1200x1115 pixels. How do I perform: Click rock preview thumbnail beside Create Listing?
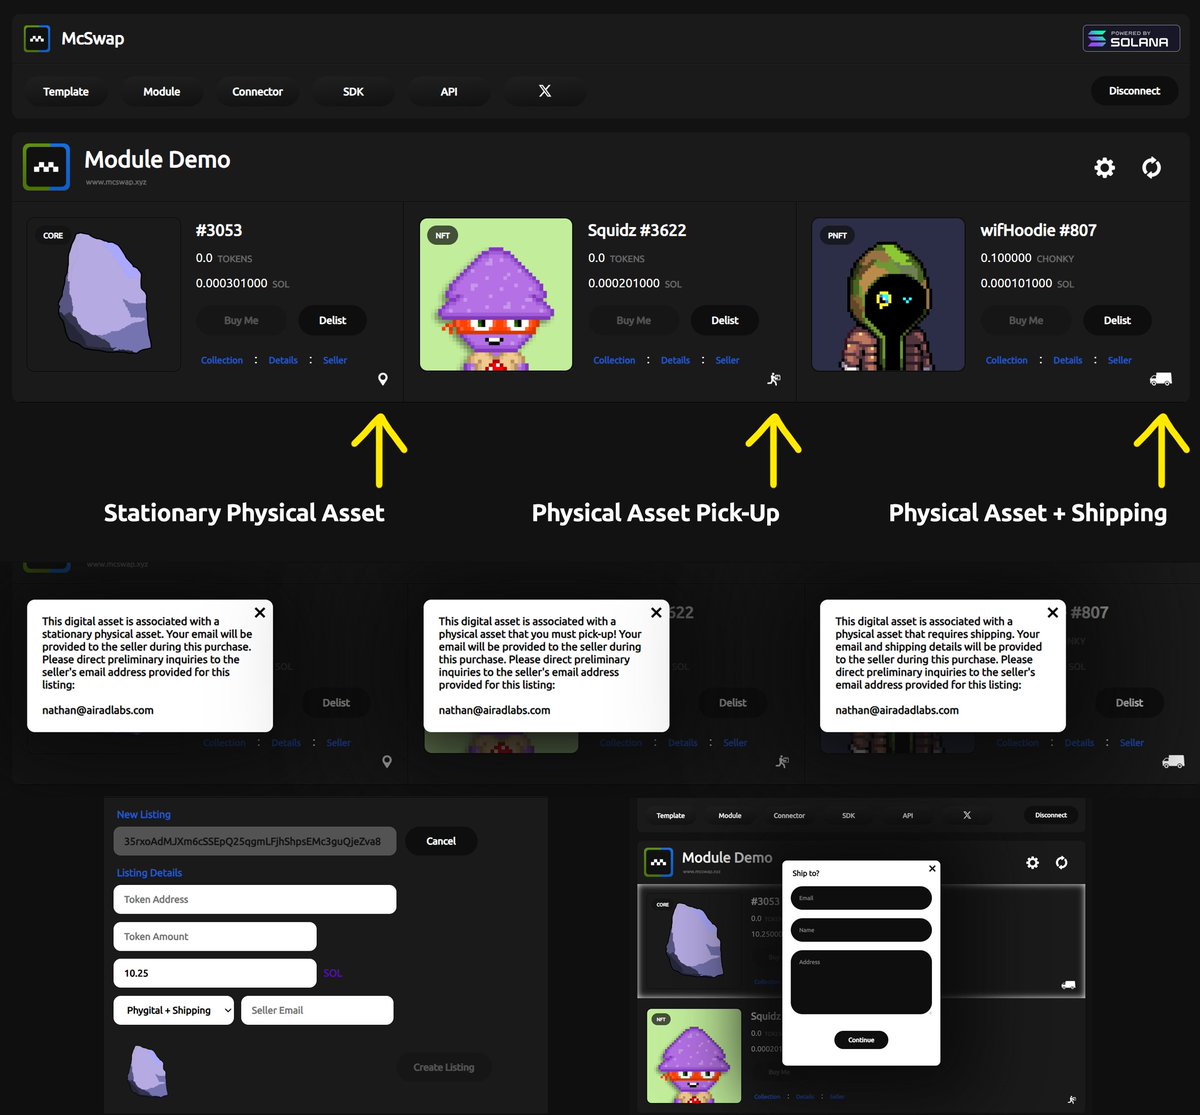click(x=147, y=1072)
